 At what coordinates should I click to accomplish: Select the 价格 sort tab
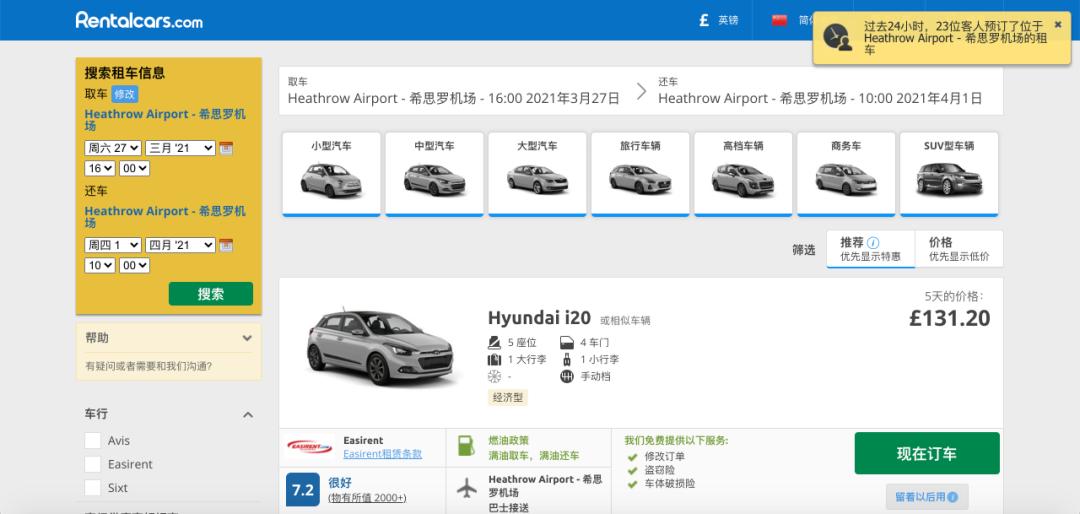959,249
